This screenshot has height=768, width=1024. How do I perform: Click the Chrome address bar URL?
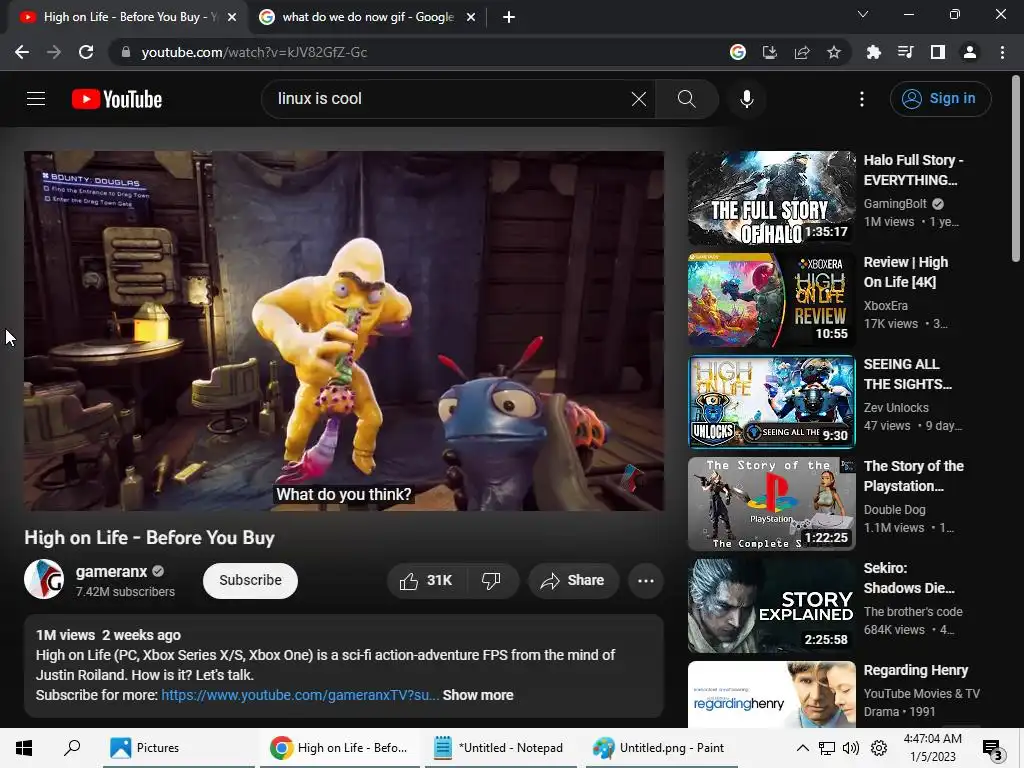(255, 52)
